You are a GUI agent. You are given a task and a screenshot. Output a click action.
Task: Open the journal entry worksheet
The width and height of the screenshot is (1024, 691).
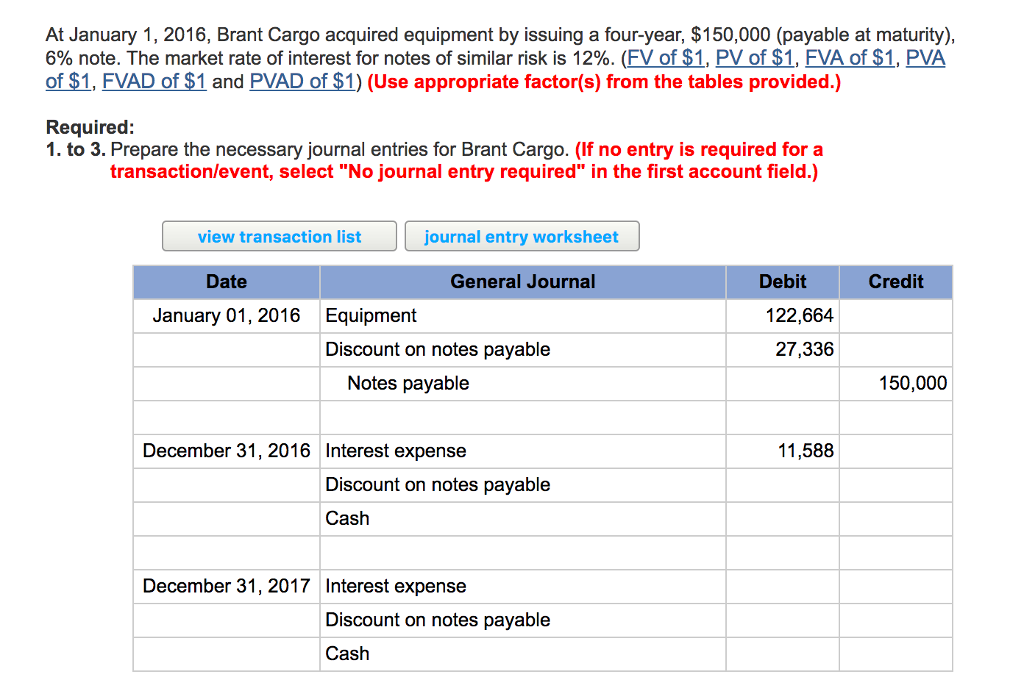(522, 235)
